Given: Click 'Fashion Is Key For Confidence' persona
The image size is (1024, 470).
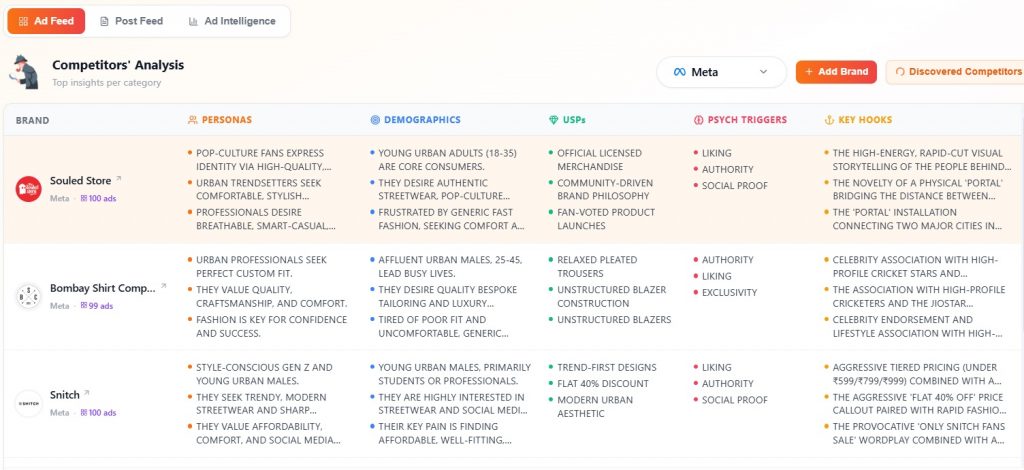Looking at the screenshot, I should 272,326.
